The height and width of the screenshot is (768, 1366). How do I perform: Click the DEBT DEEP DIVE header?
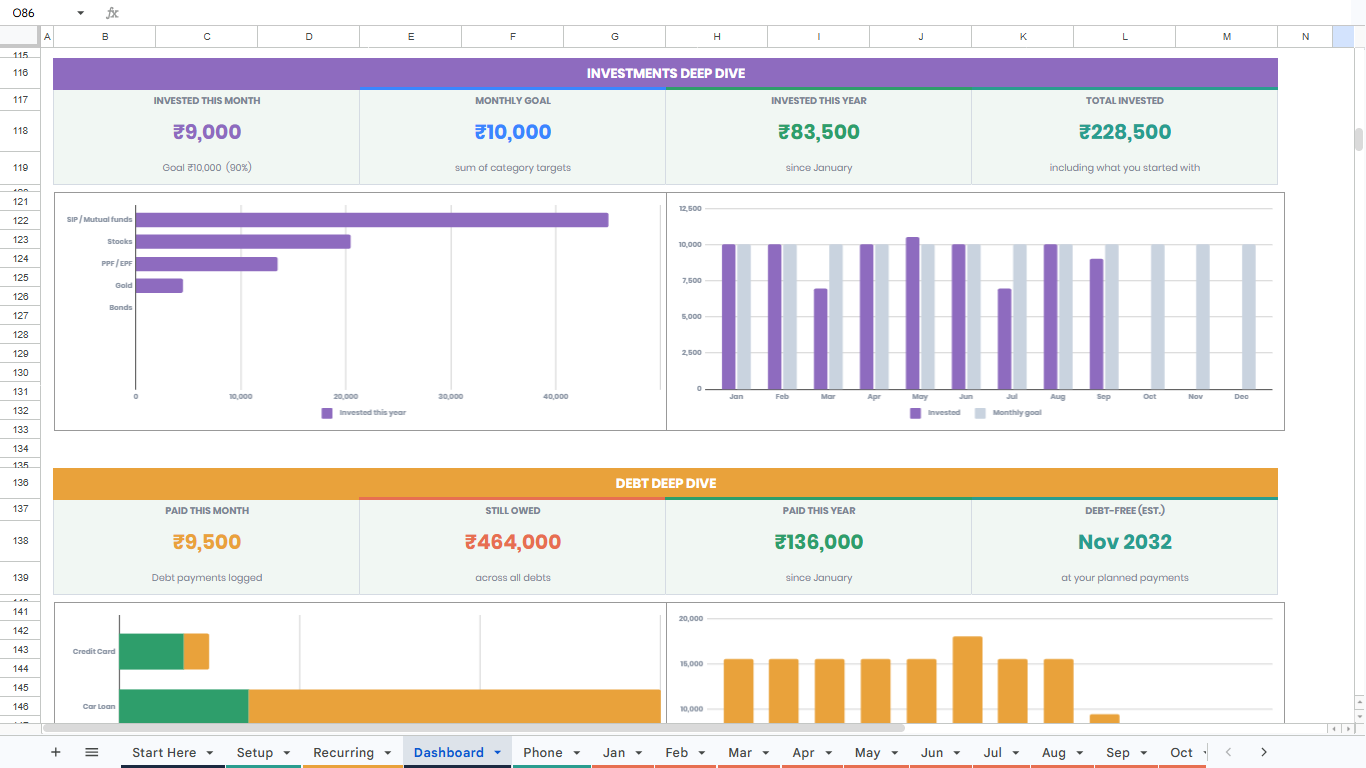[x=665, y=483]
